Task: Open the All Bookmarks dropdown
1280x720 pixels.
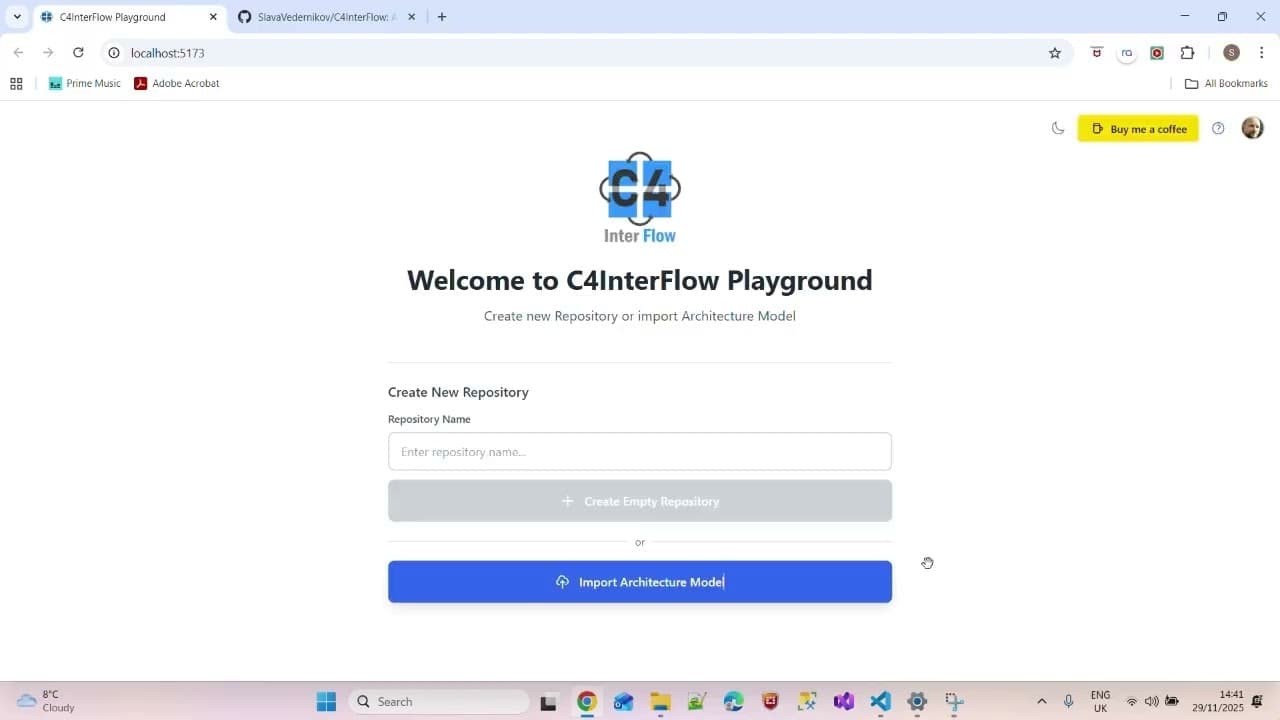Action: [1226, 83]
